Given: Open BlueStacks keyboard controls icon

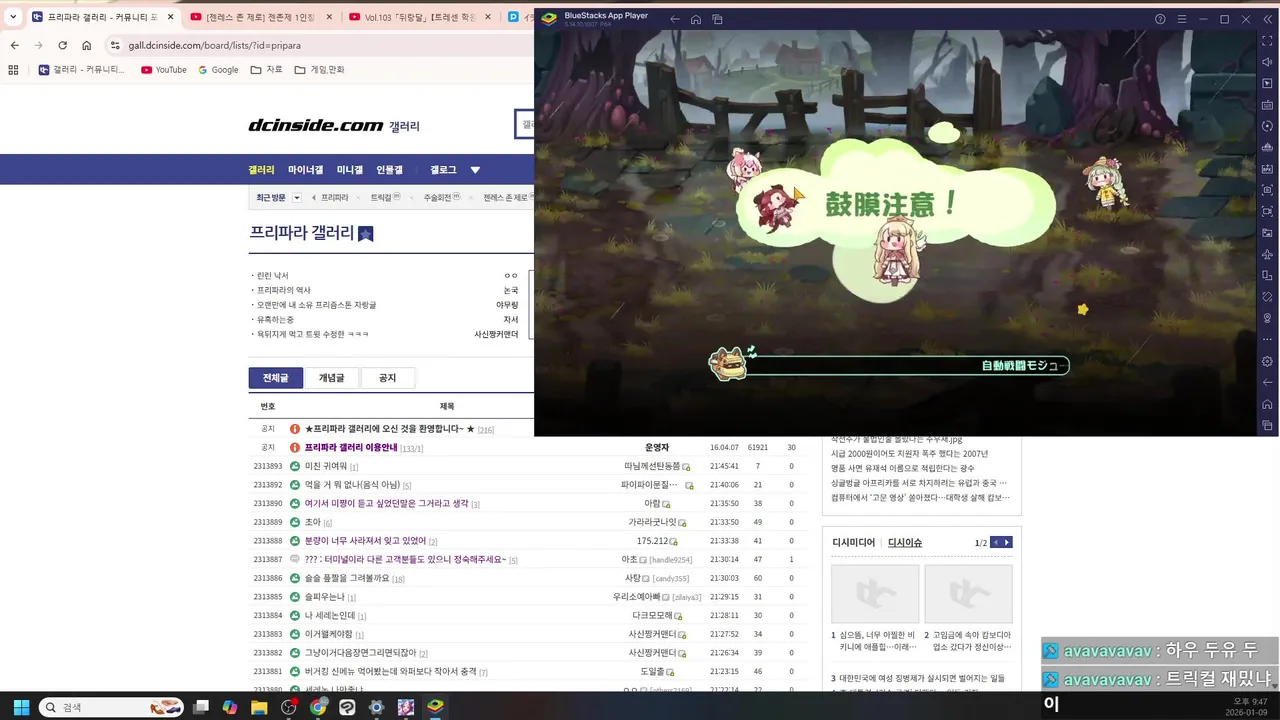Looking at the screenshot, I should (x=1267, y=105).
